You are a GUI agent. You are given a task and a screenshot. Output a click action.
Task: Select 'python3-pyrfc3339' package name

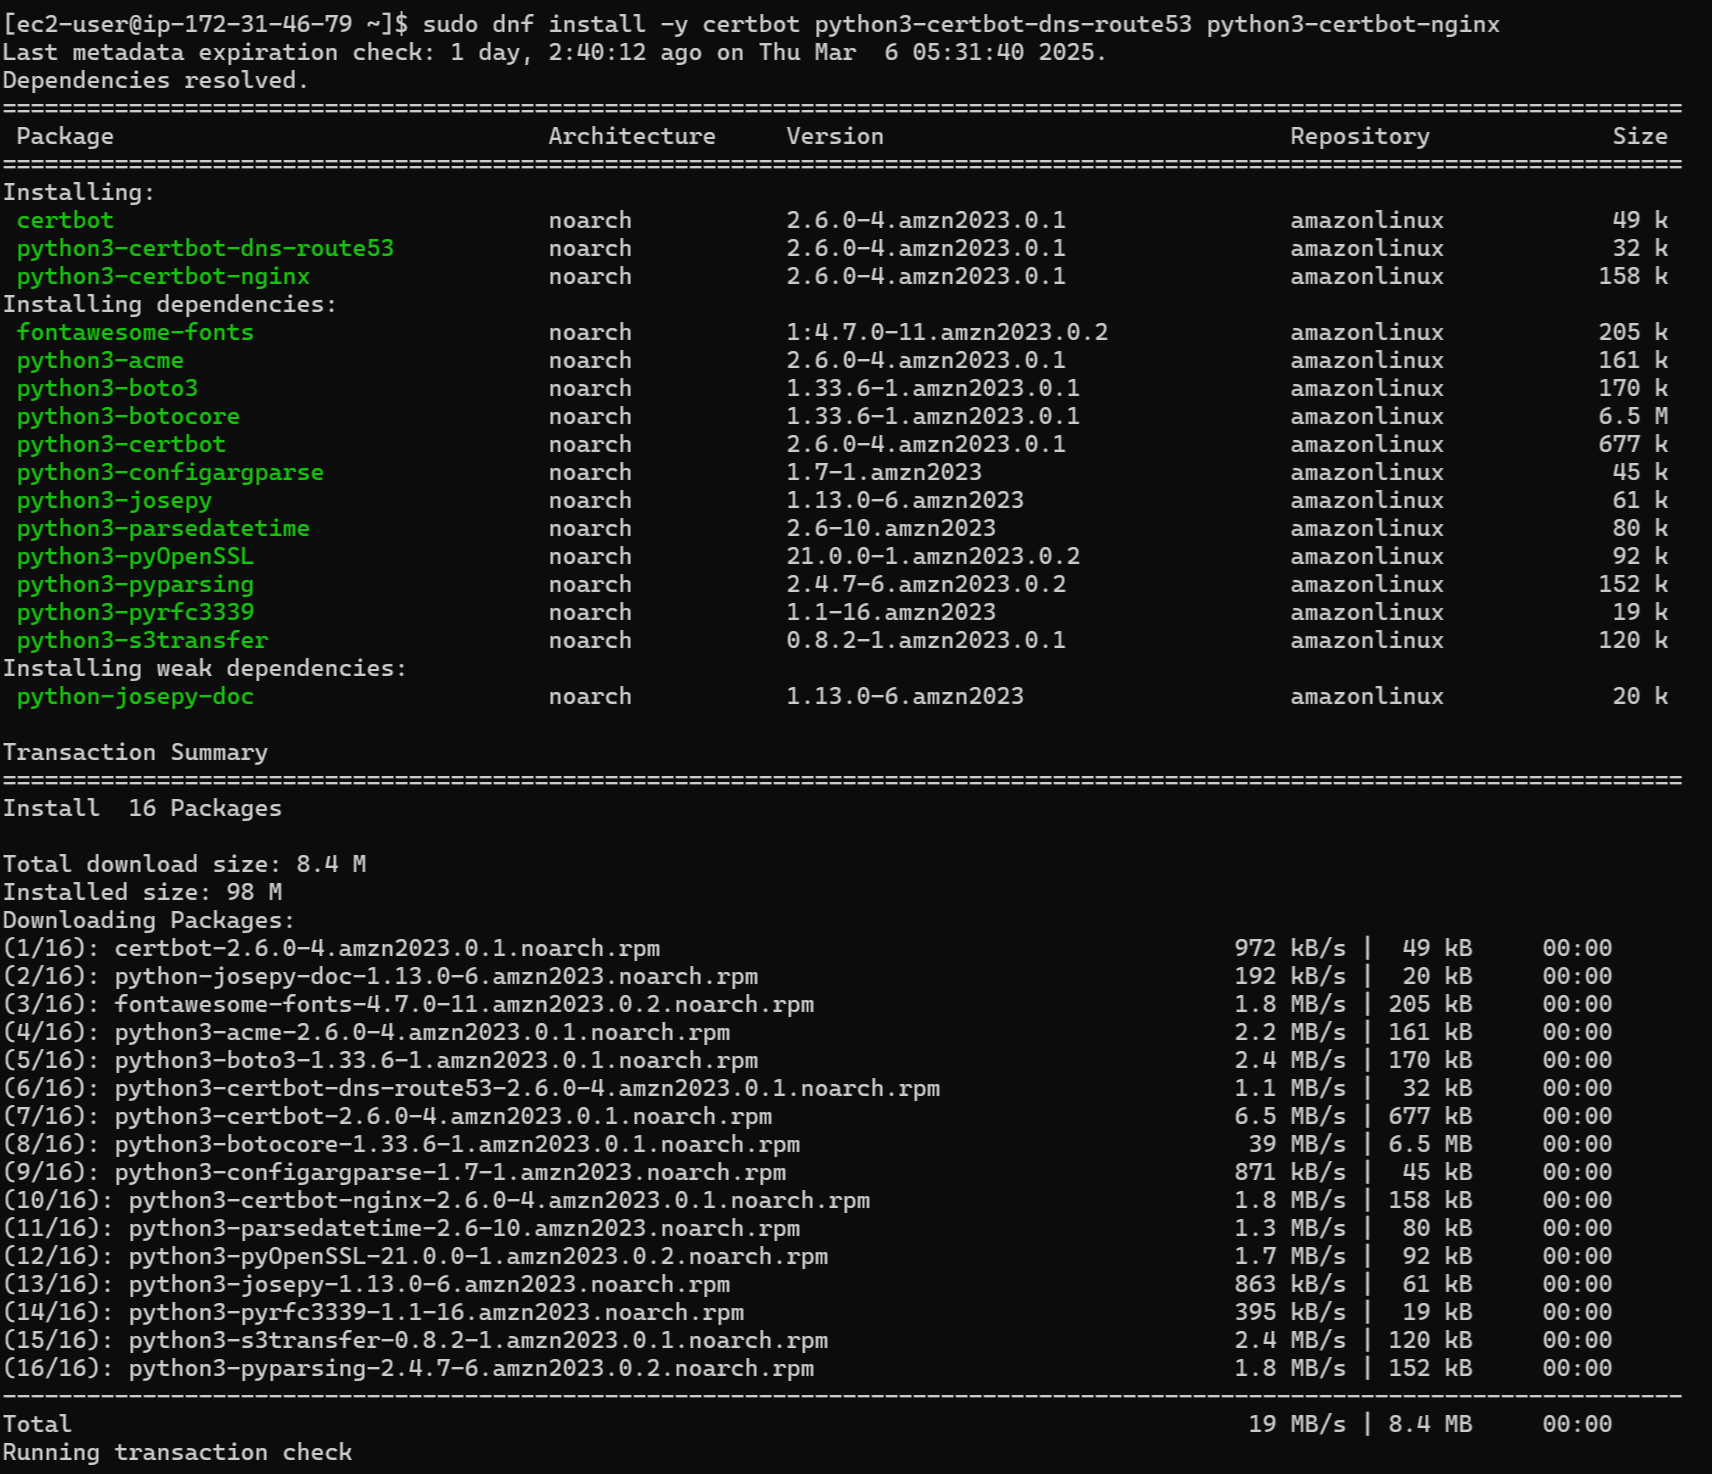point(135,612)
